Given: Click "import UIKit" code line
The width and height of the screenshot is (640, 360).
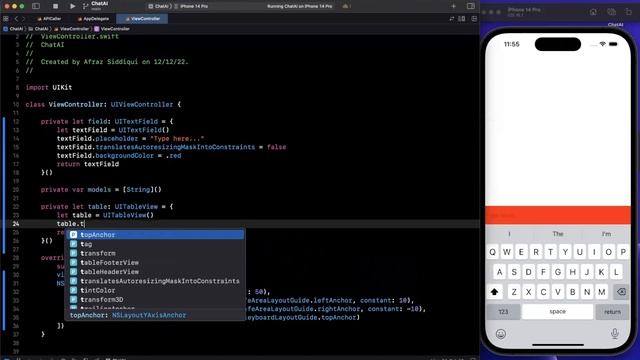Looking at the screenshot, I should pyautogui.click(x=49, y=87).
